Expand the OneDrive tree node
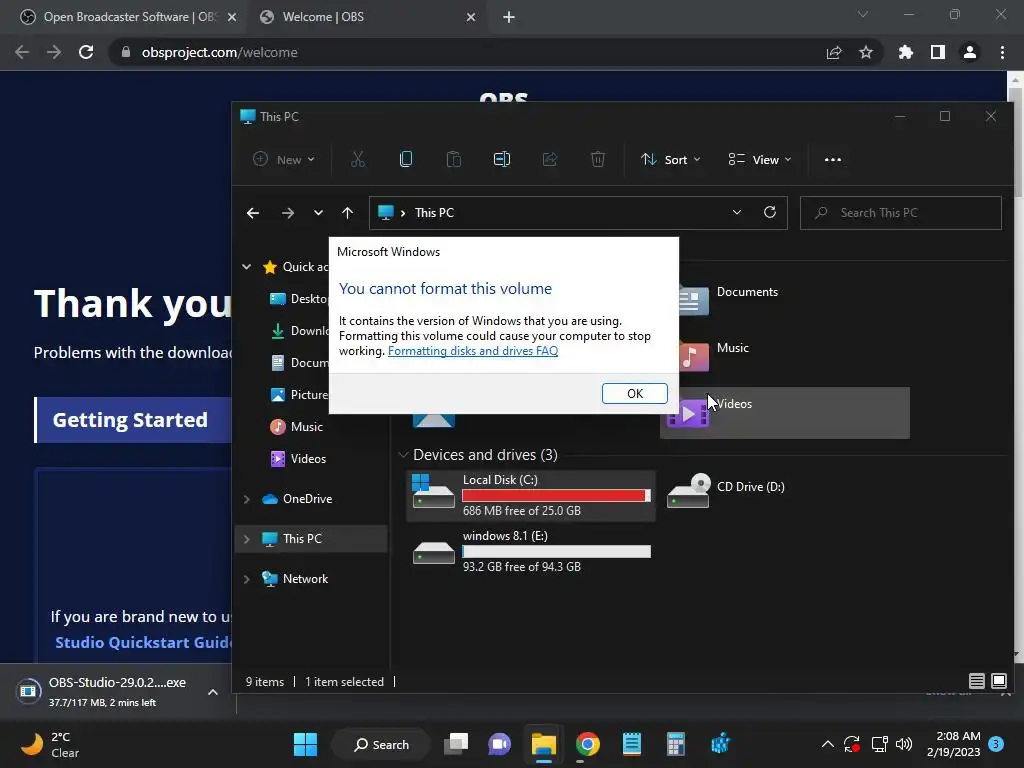The image size is (1024, 768). coord(247,499)
